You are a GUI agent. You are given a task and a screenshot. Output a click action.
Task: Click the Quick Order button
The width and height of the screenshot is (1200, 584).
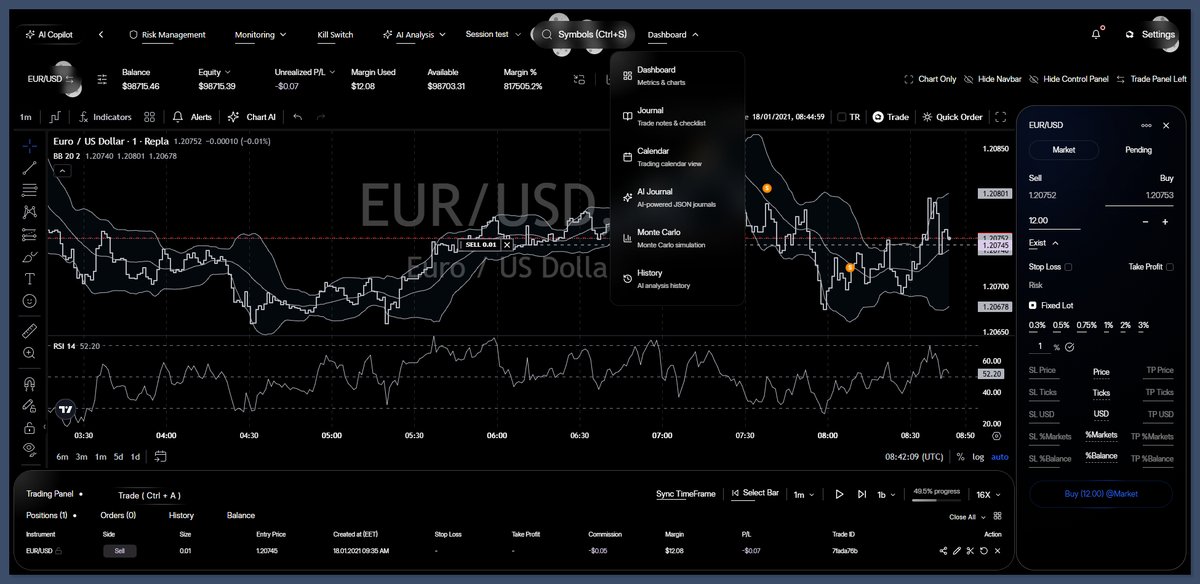(x=952, y=117)
